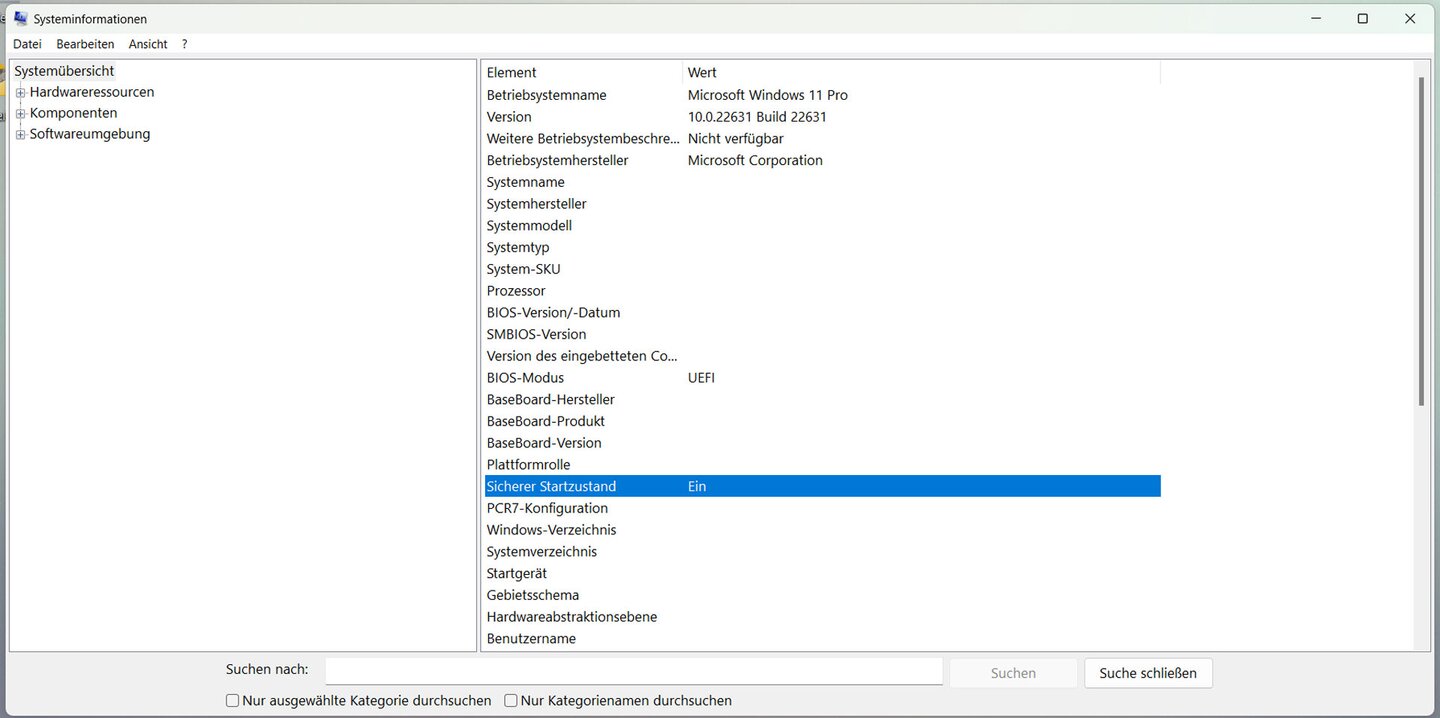Click the Systeminformationen title bar icon
Viewport: 1440px width, 718px height.
pyautogui.click(x=19, y=18)
